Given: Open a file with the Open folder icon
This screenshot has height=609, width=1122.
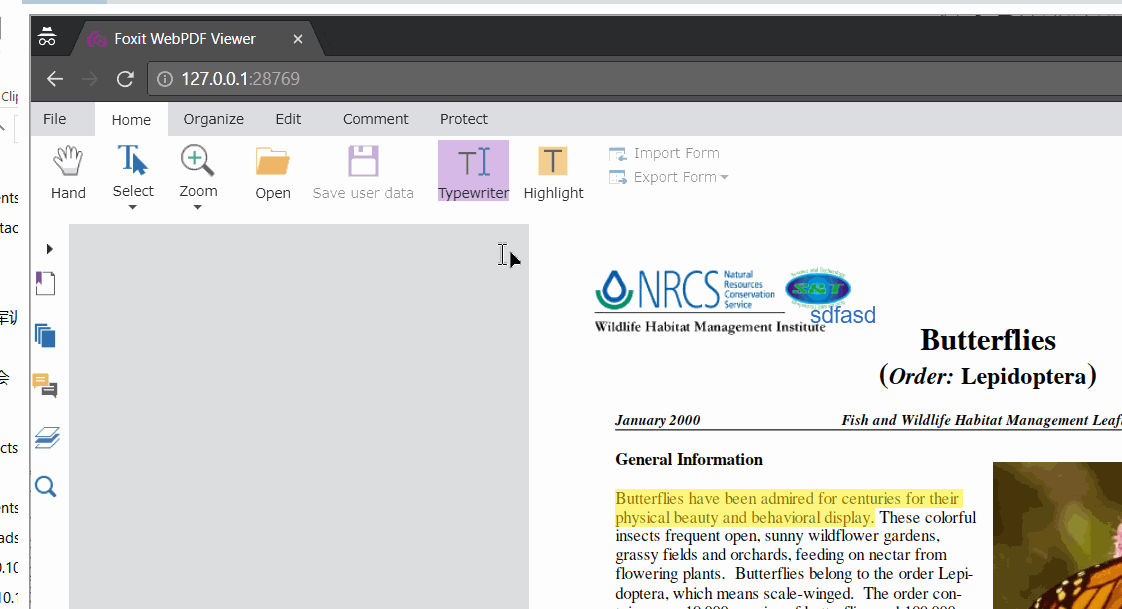Looking at the screenshot, I should click(273, 172).
